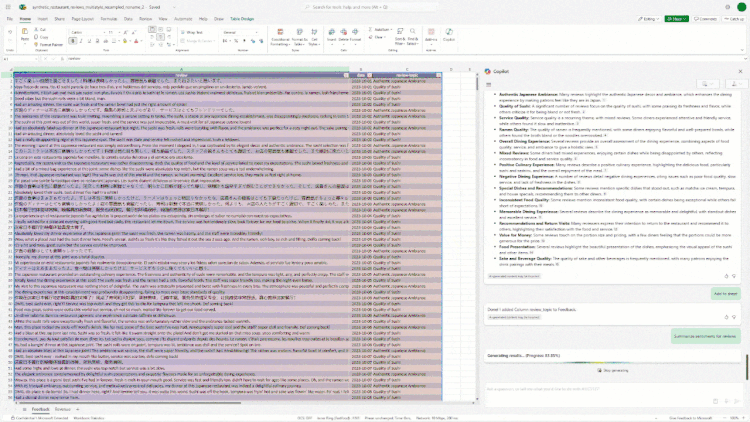Viewport: 750px width, 422px height.
Task: Click the Search for tools box
Action: [x=371, y=7]
